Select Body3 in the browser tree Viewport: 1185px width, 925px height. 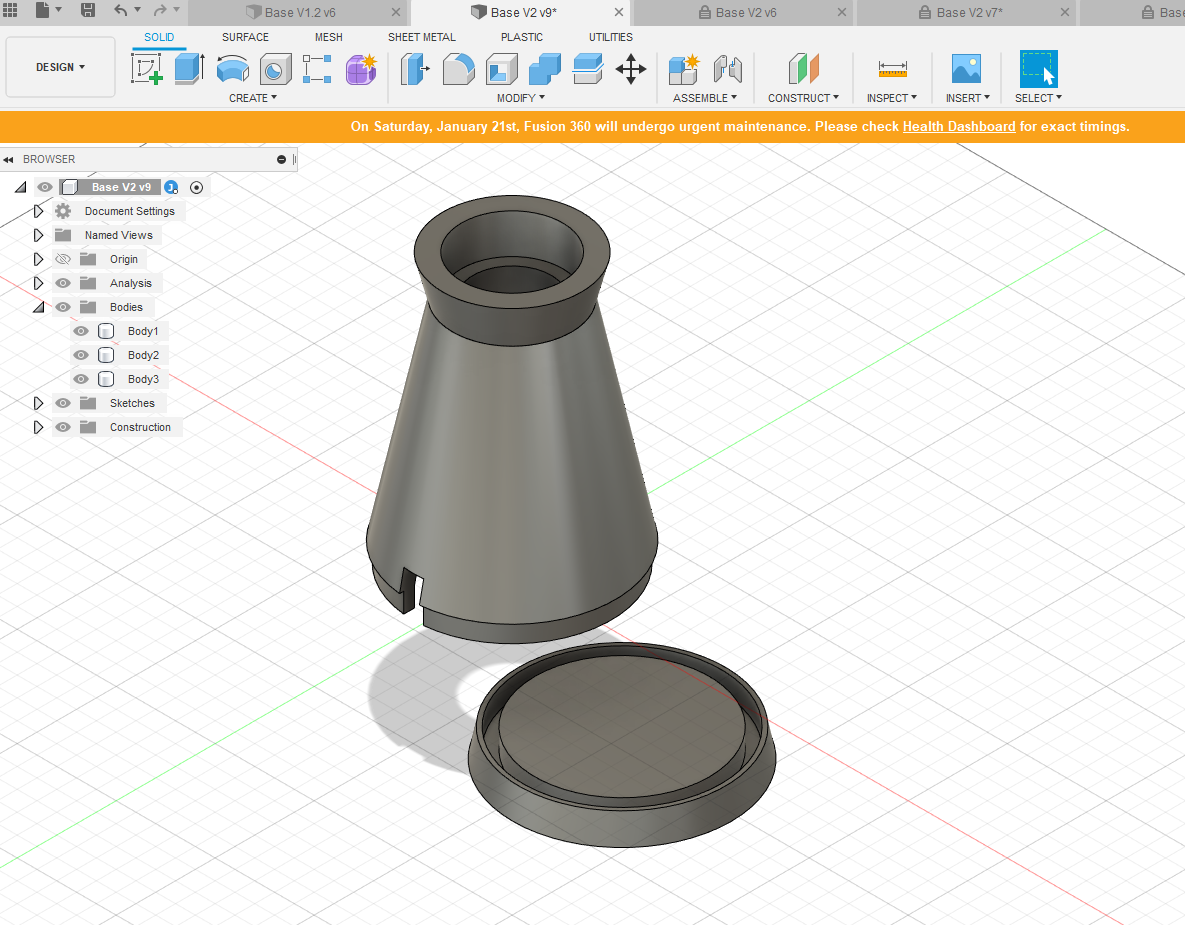[x=143, y=379]
